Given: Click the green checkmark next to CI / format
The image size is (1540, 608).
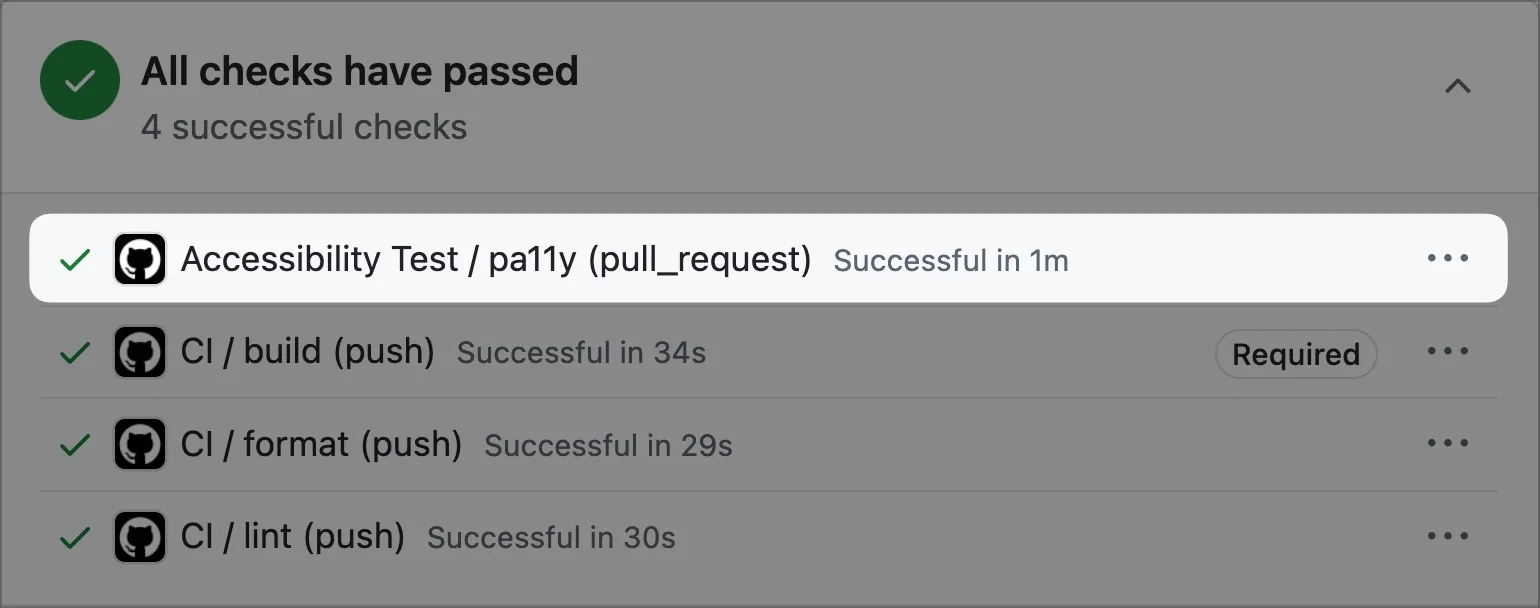Looking at the screenshot, I should click(x=74, y=444).
